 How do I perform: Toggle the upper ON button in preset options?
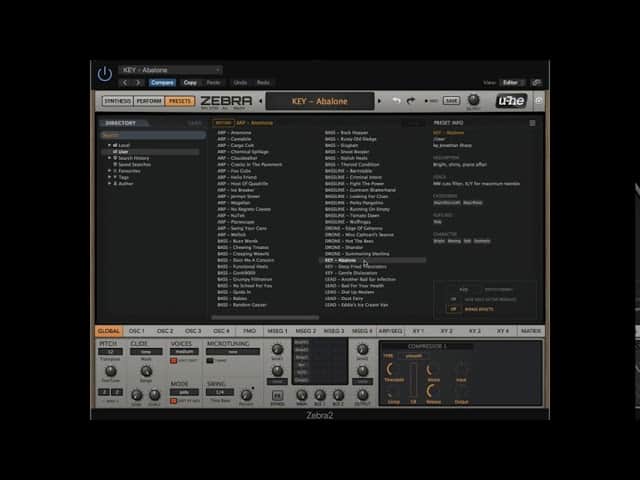pyautogui.click(x=453, y=299)
